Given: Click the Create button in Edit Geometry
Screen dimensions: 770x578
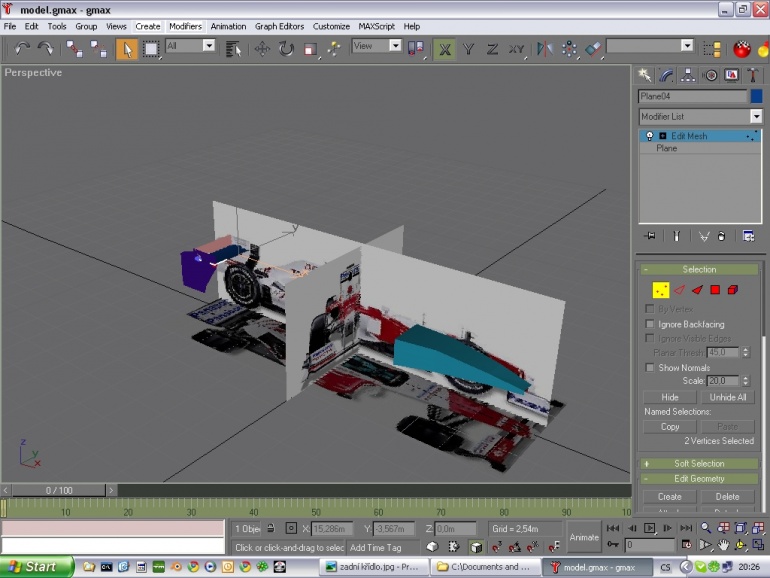Looking at the screenshot, I should 669,497.
